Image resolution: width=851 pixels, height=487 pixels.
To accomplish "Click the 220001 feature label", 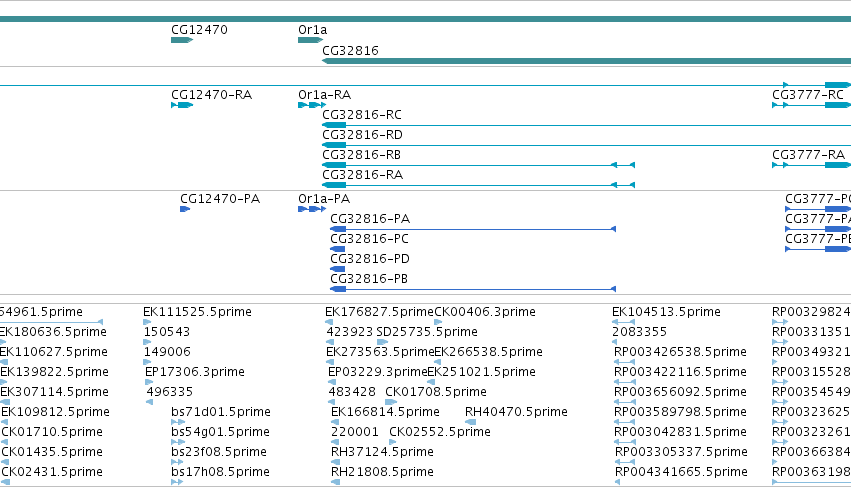I will pos(355,433).
